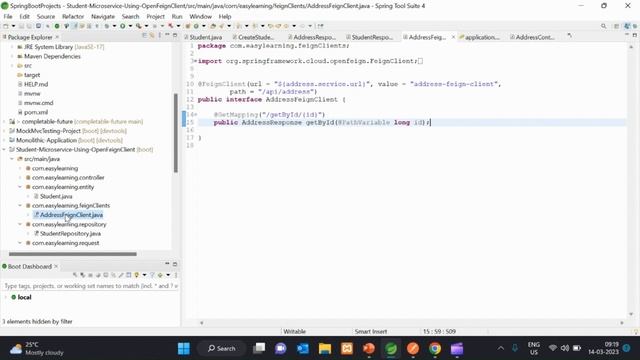Screen dimensions: 640x360
Task: Click the green Boot Dashboard toolbar icon
Action: click(57, 26)
